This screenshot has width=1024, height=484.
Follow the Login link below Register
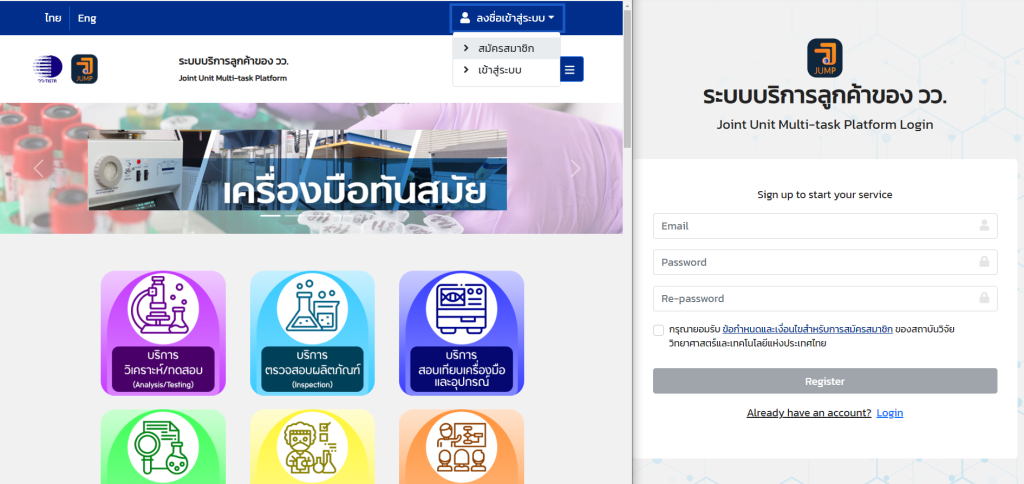tap(889, 413)
